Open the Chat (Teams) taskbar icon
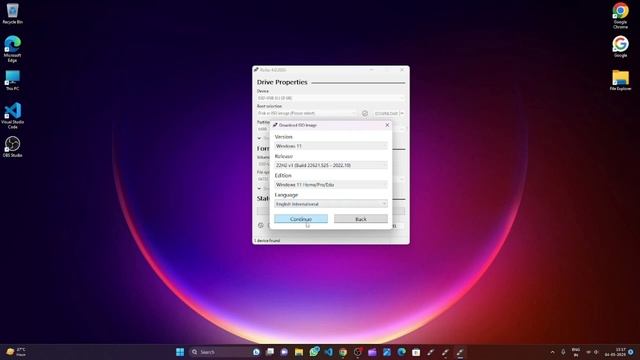Image resolution: width=640 pixels, height=360 pixels. point(284,352)
